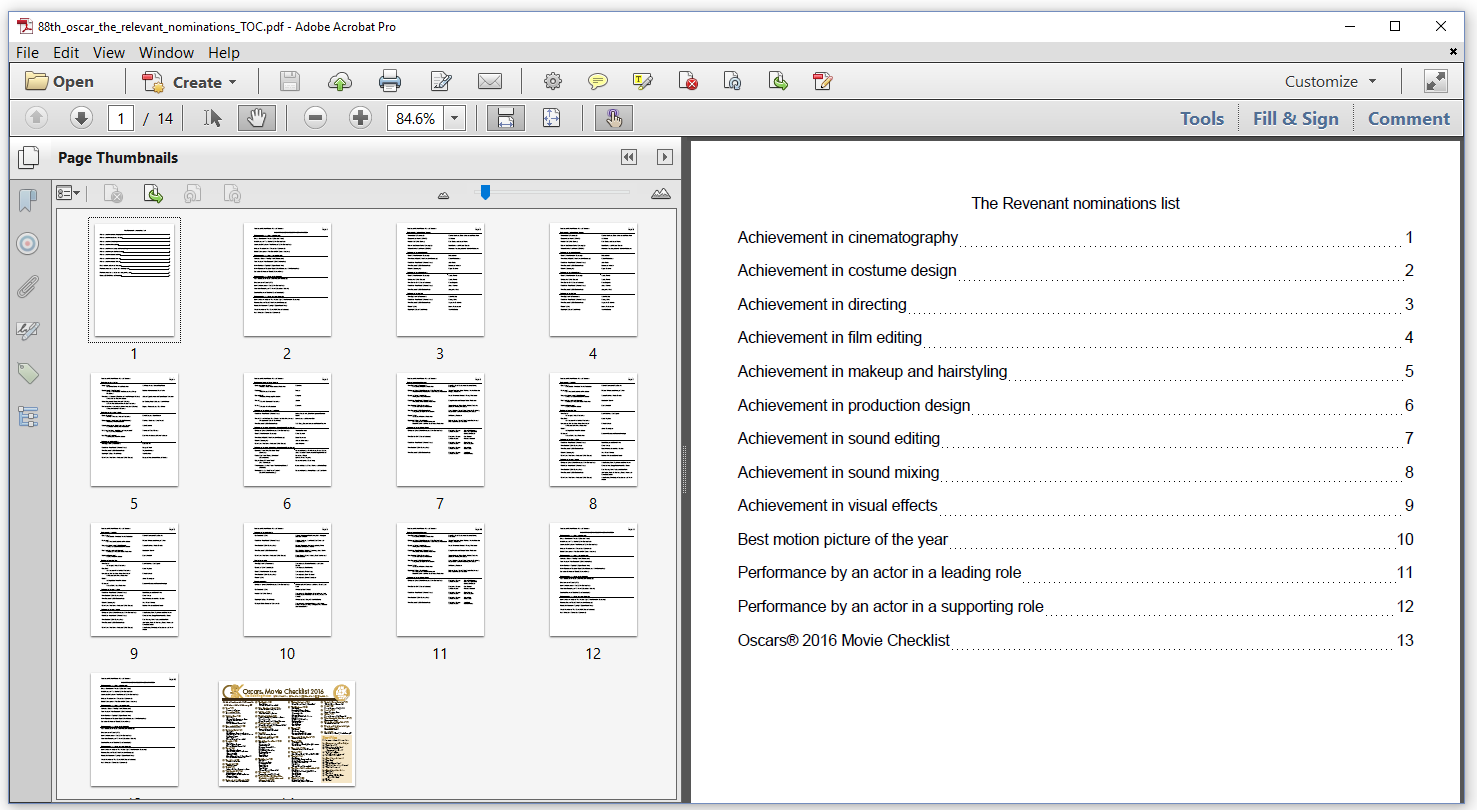Open the Create dropdown menu
Image resolution: width=1477 pixels, height=810 pixels.
190,82
